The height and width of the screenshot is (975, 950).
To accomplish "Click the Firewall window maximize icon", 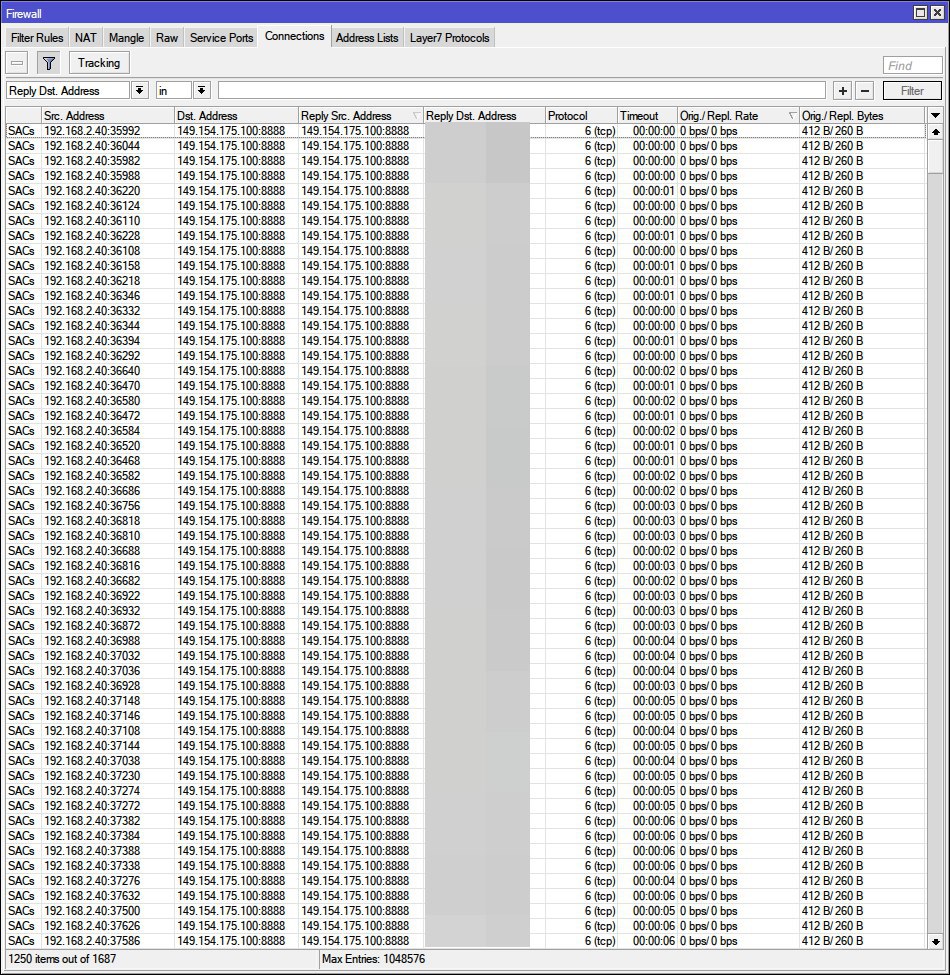I will 921,12.
